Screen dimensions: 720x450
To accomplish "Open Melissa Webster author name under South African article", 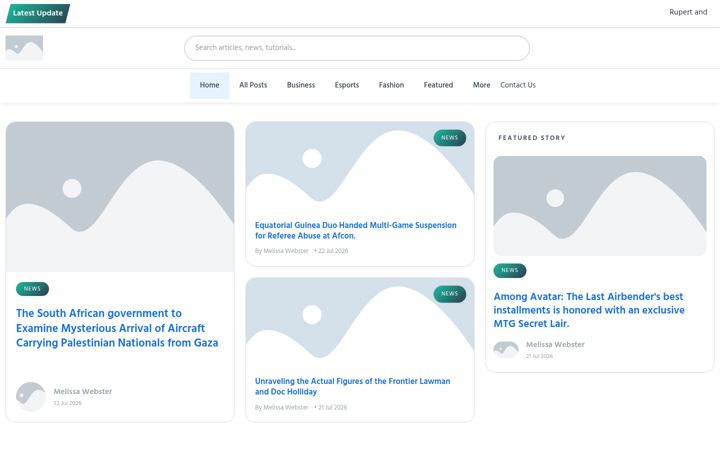I will pyautogui.click(x=83, y=391).
